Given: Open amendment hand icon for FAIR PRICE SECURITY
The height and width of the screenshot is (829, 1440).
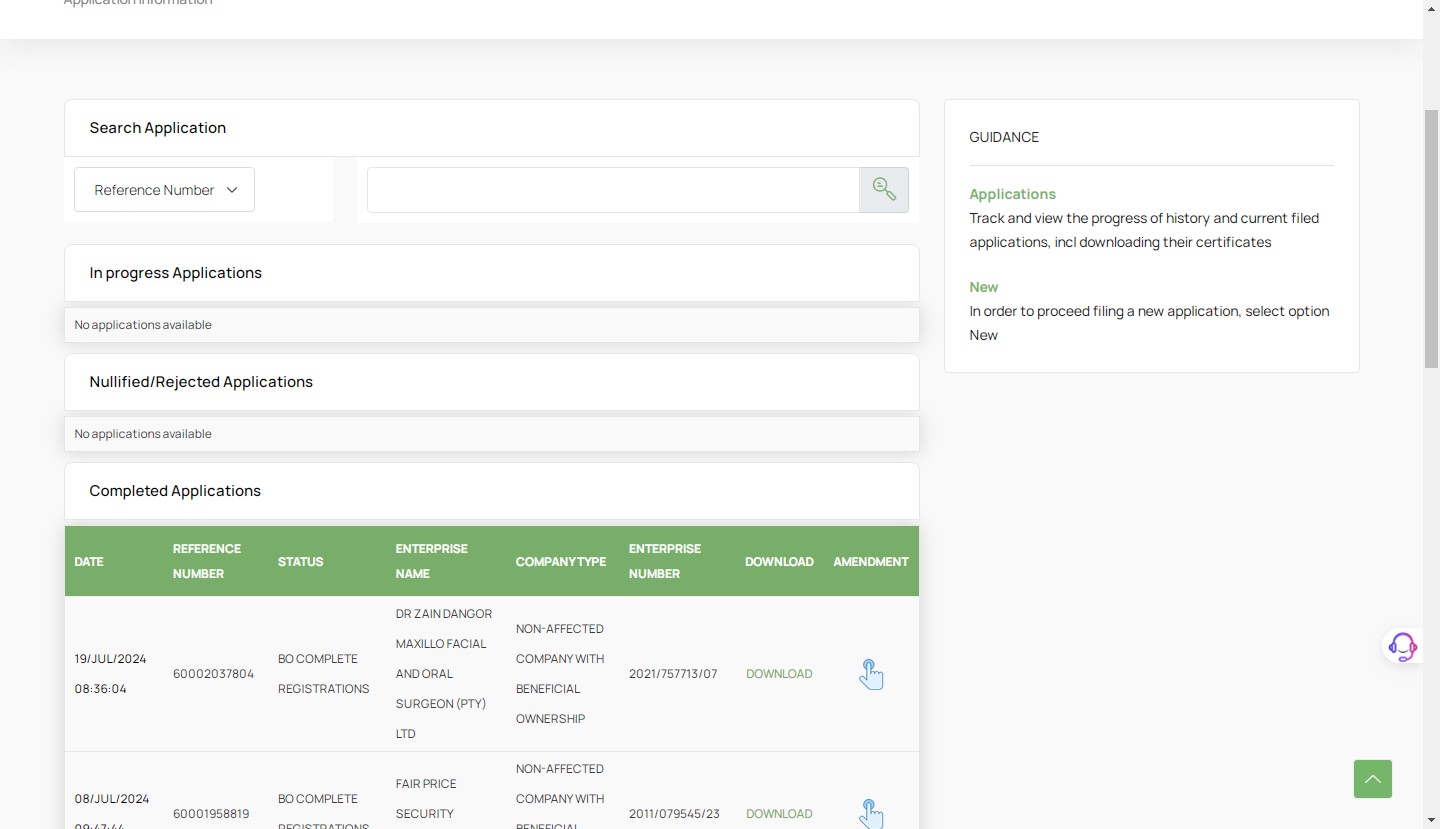Looking at the screenshot, I should click(871, 813).
